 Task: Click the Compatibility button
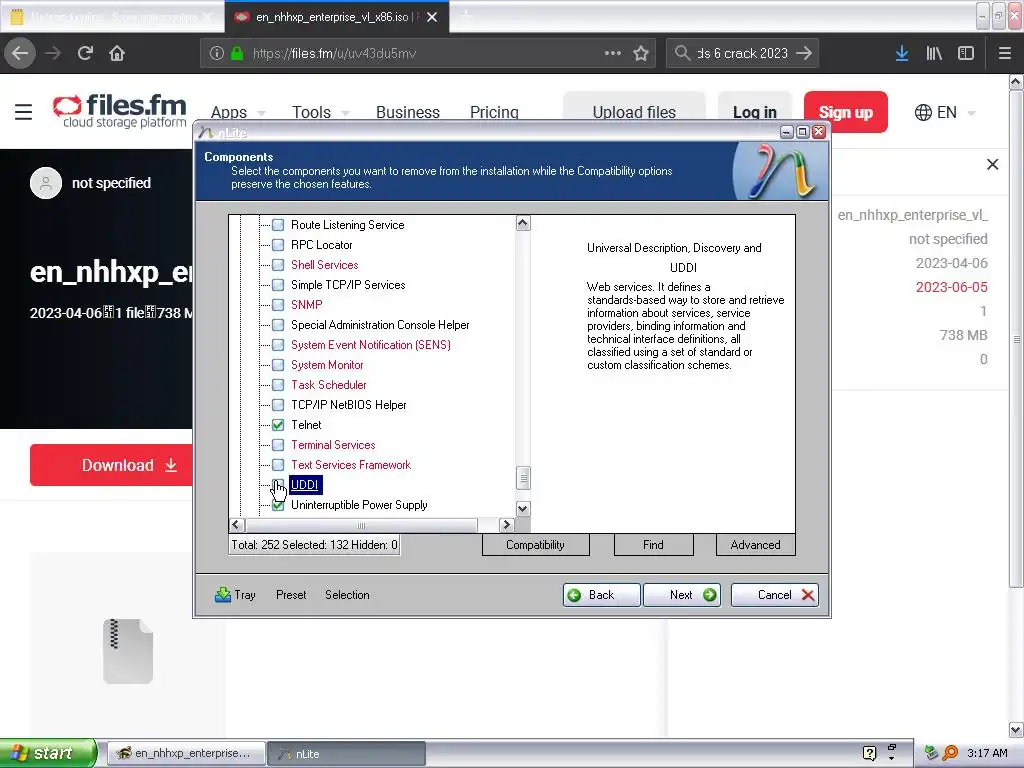point(536,545)
